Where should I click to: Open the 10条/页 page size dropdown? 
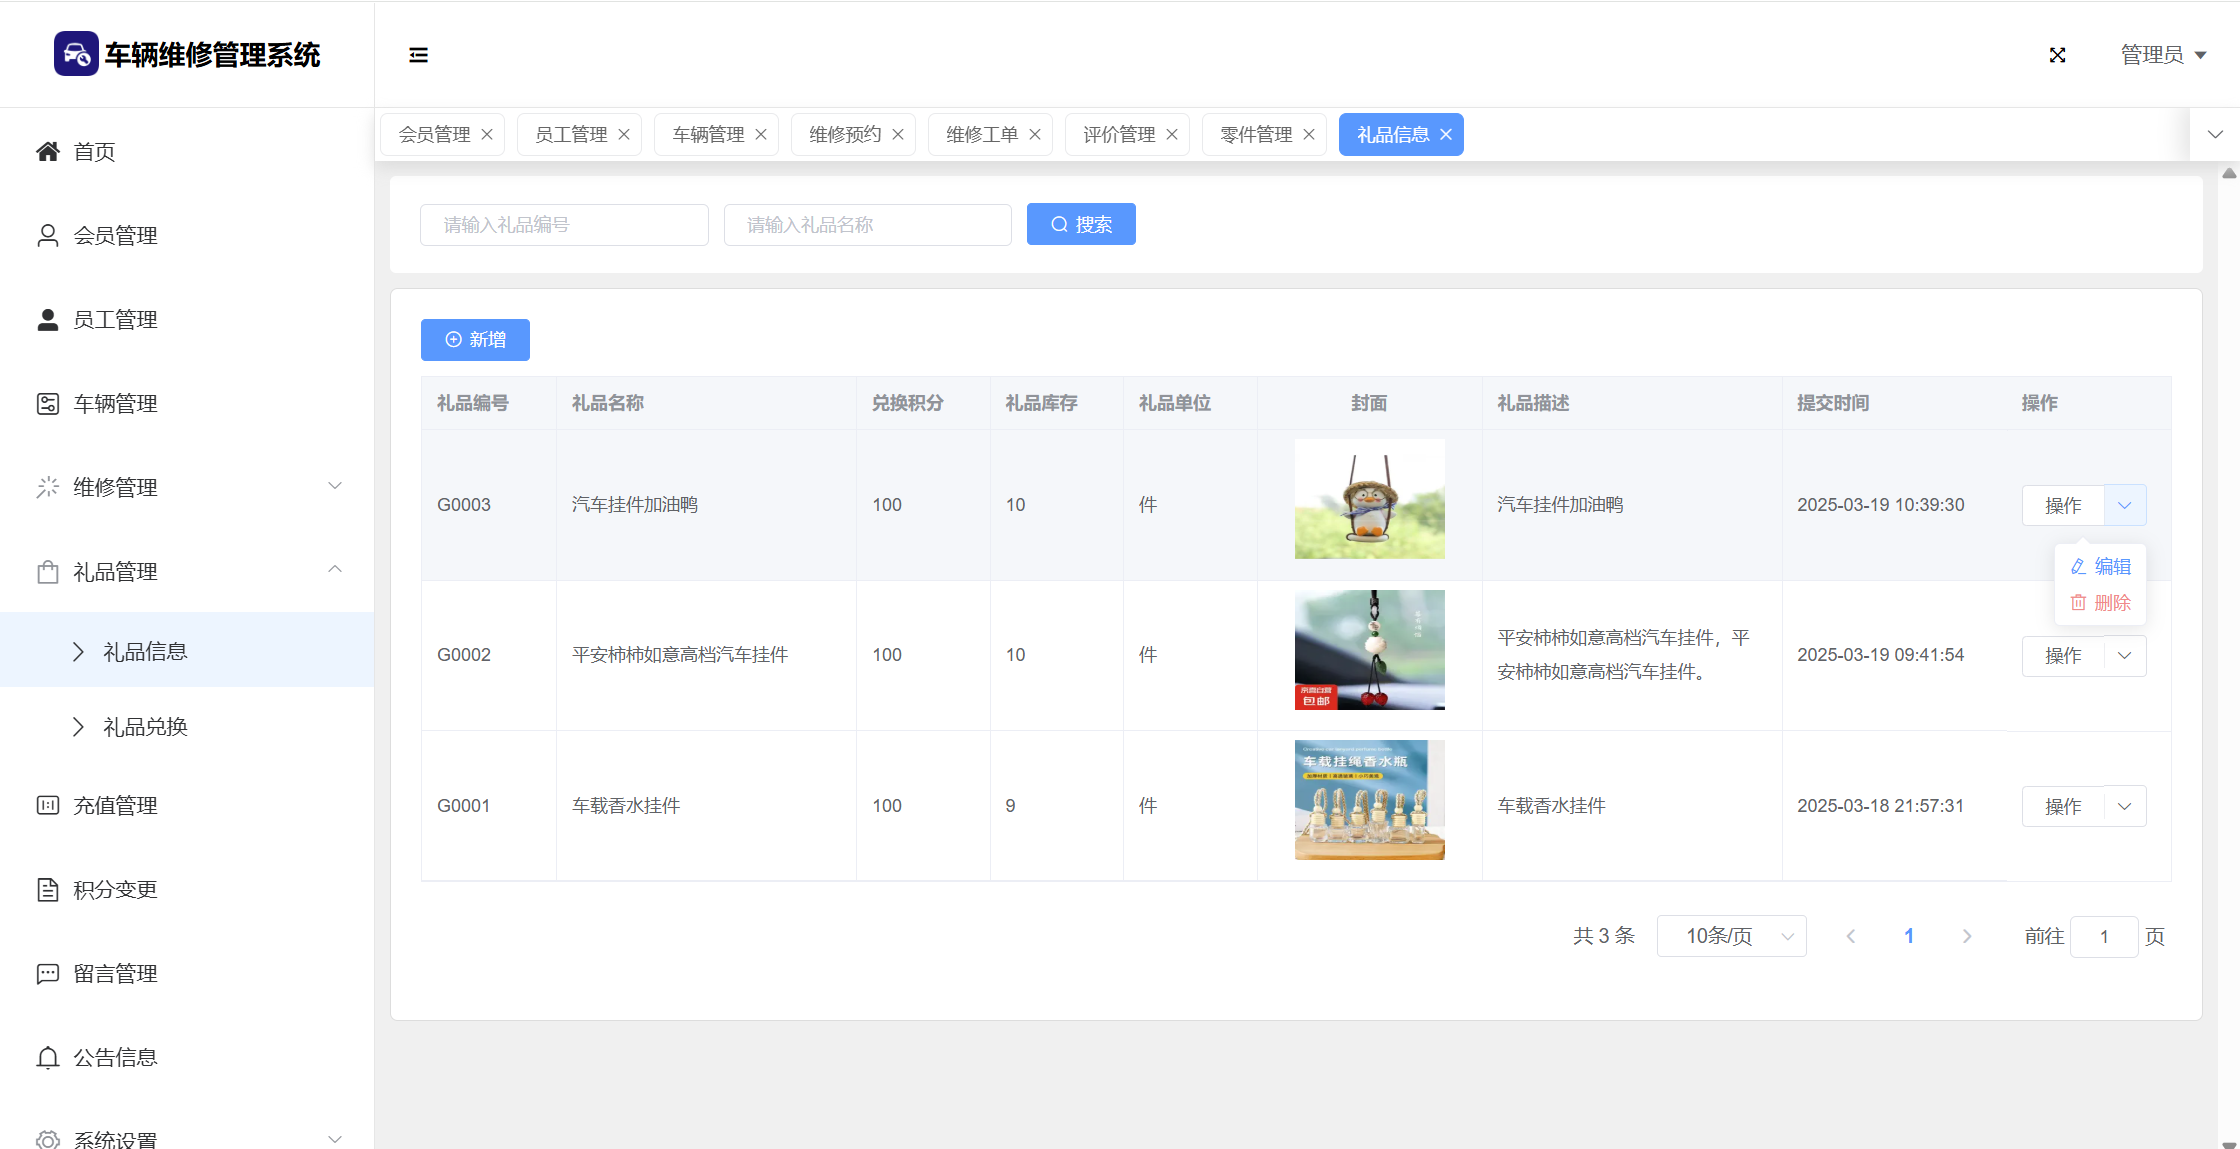[1731, 936]
